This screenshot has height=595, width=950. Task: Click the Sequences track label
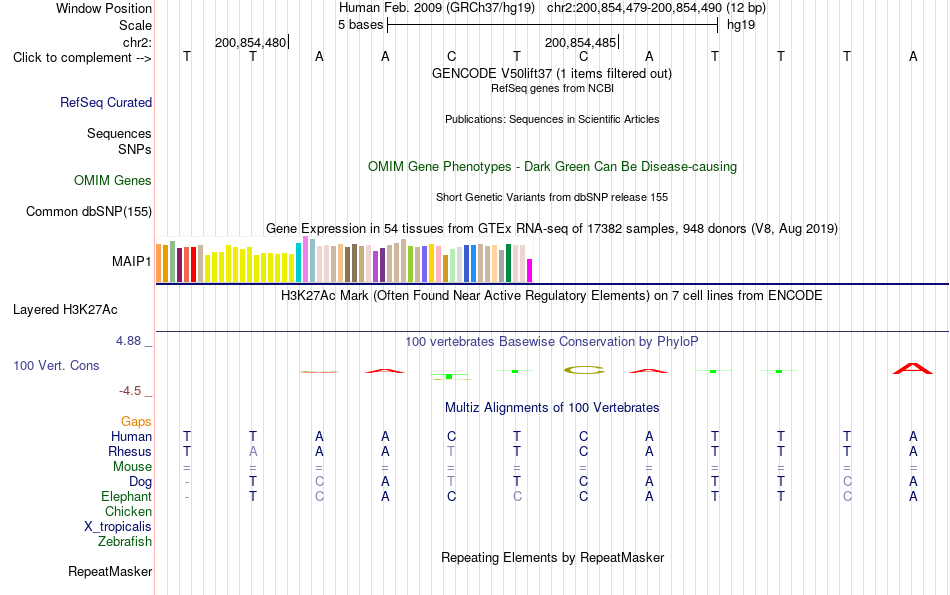(119, 133)
